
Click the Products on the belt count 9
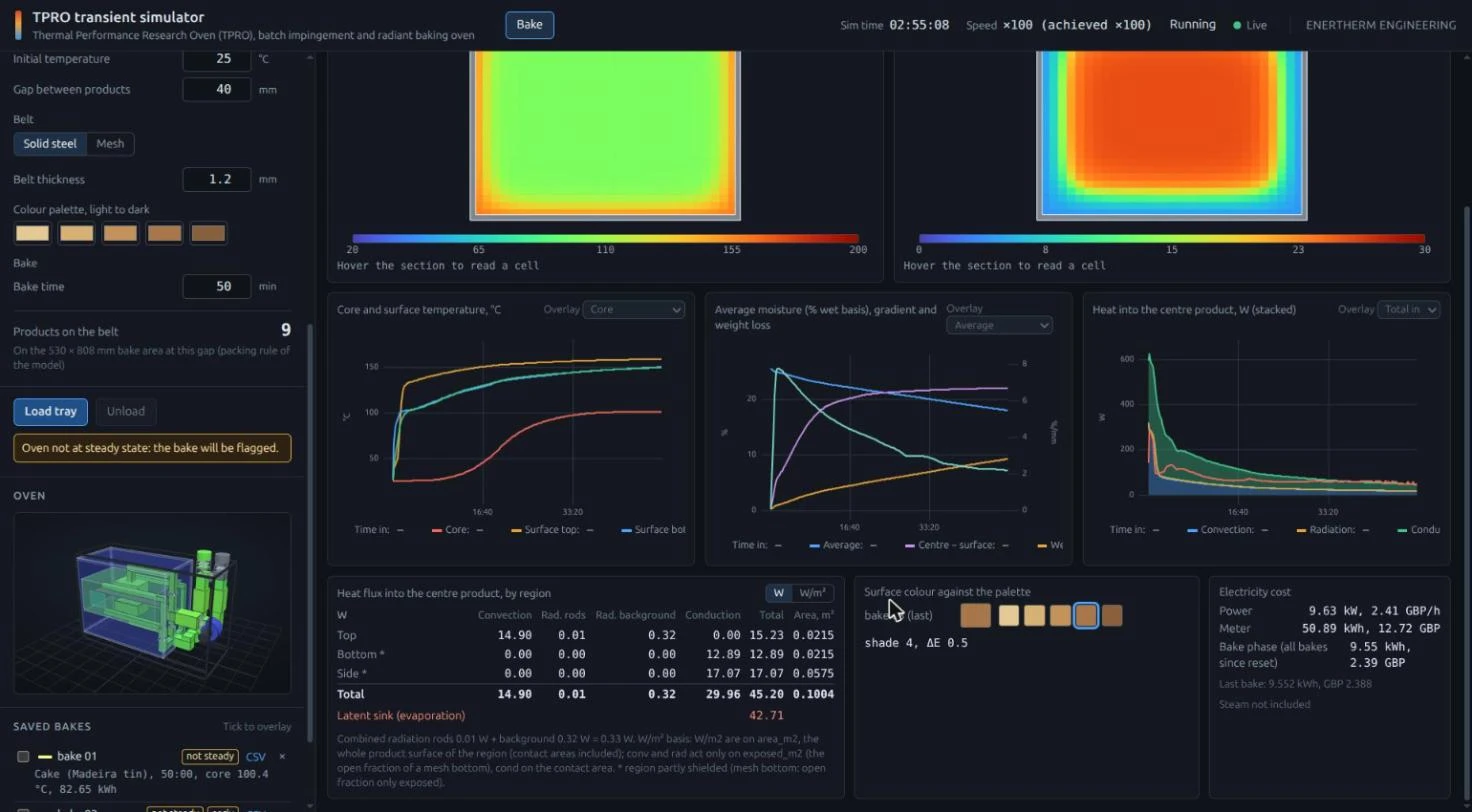point(285,331)
